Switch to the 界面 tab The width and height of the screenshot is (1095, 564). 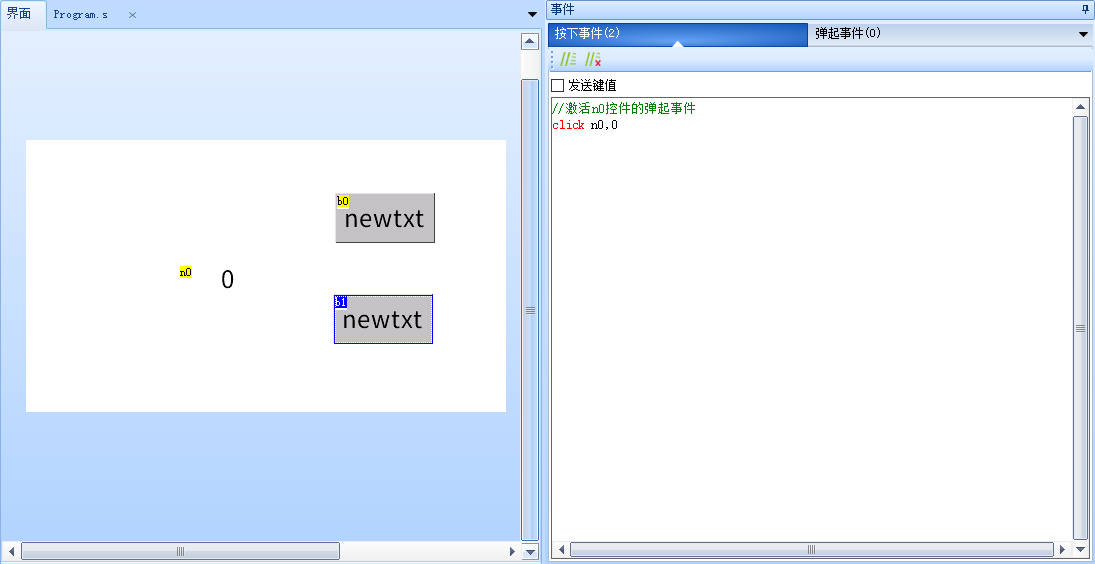tap(20, 14)
